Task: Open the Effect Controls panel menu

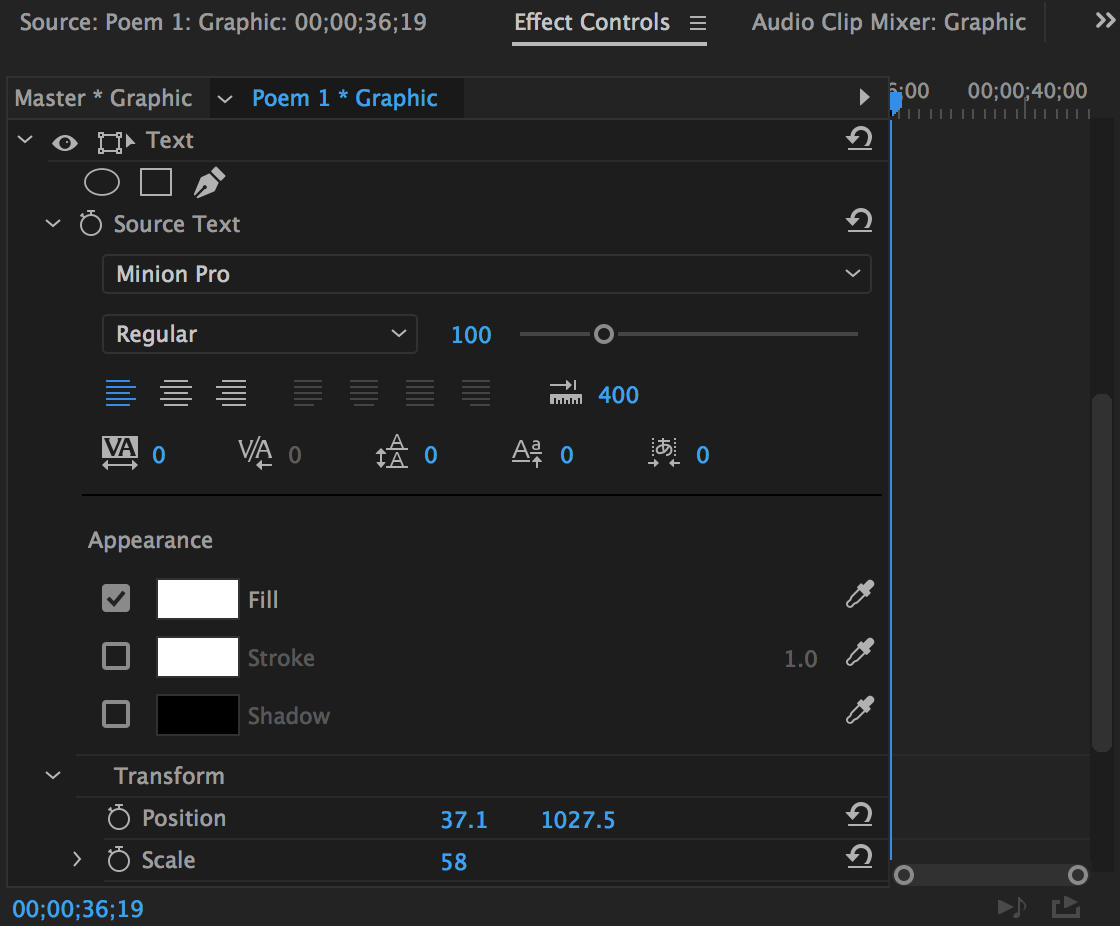Action: 698,24
